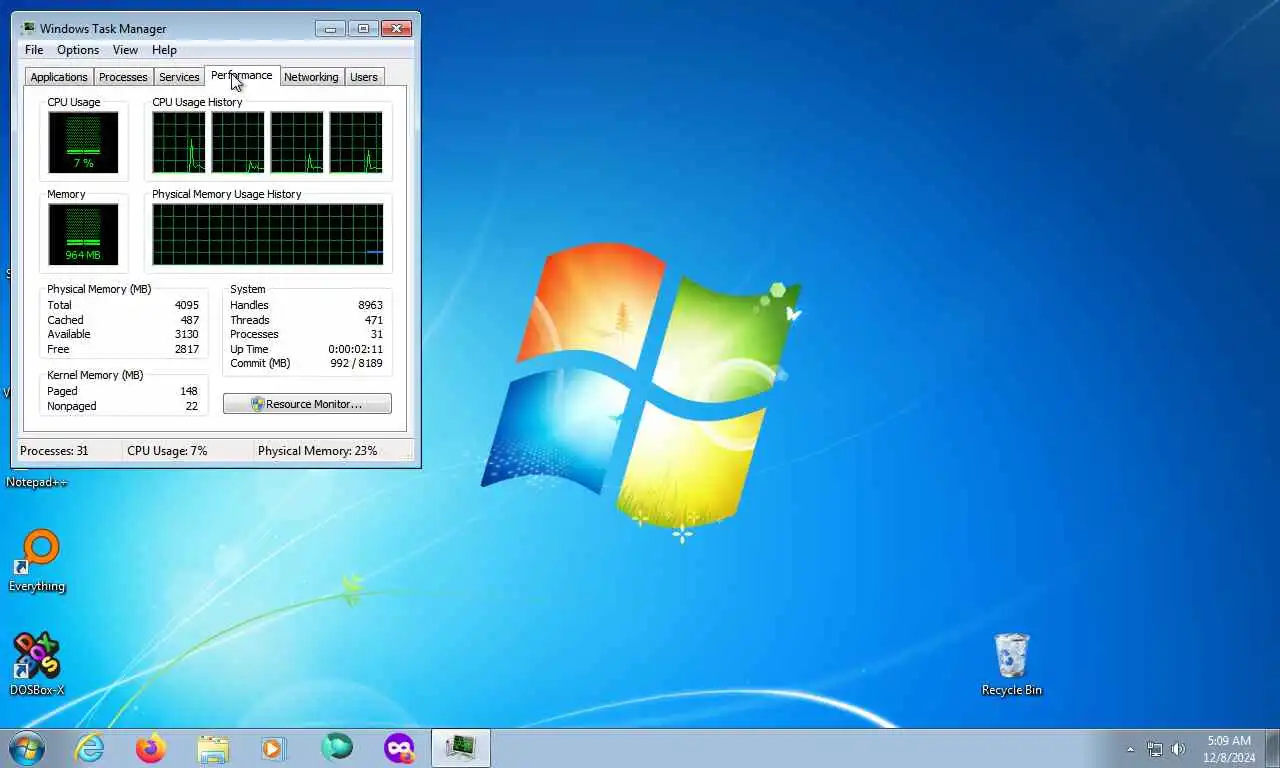1280x768 pixels.
Task: Close the Windows Task Manager window
Action: [397, 28]
